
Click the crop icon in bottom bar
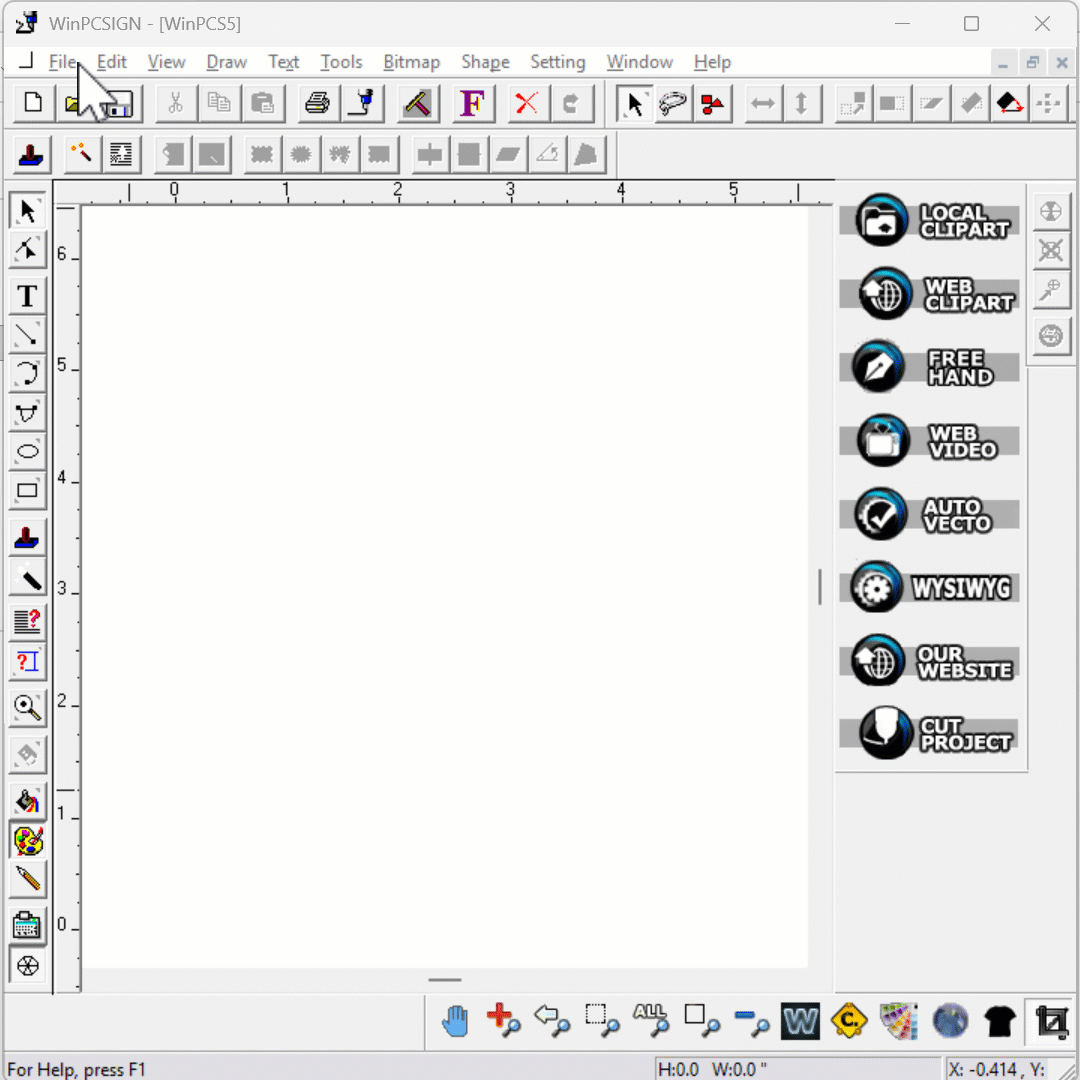(1051, 1021)
